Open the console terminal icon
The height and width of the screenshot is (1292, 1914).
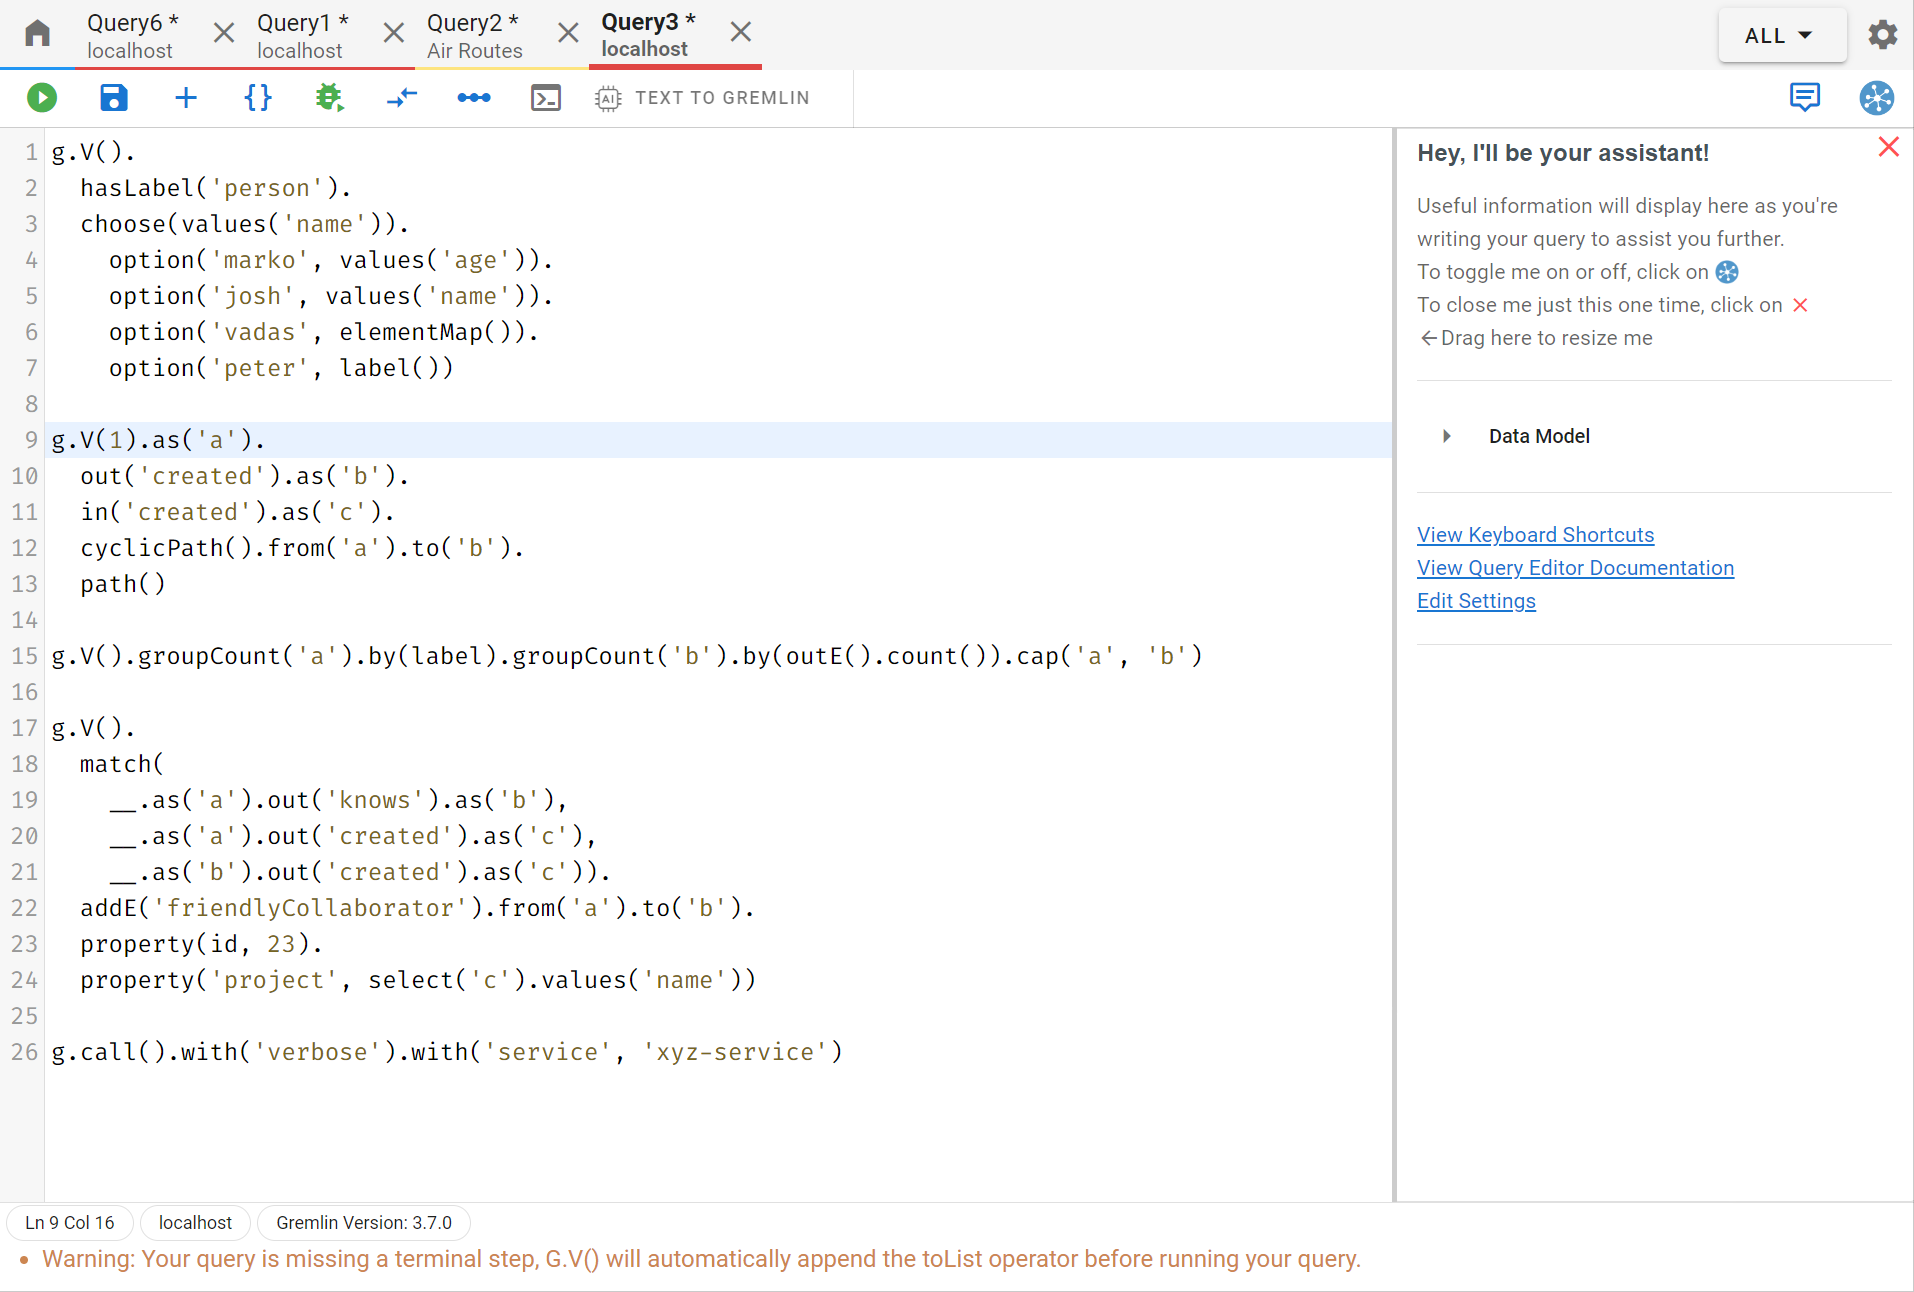(x=546, y=97)
